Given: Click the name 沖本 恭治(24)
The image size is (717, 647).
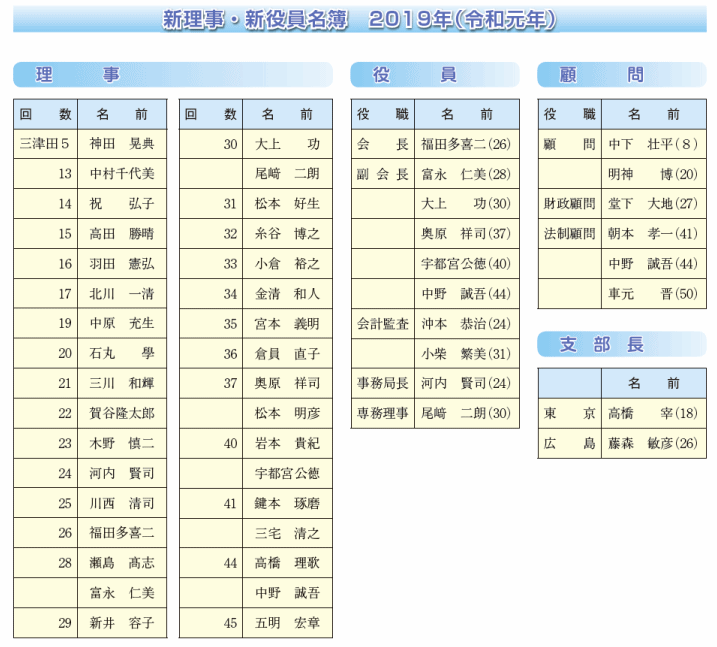Looking at the screenshot, I should point(466,324).
